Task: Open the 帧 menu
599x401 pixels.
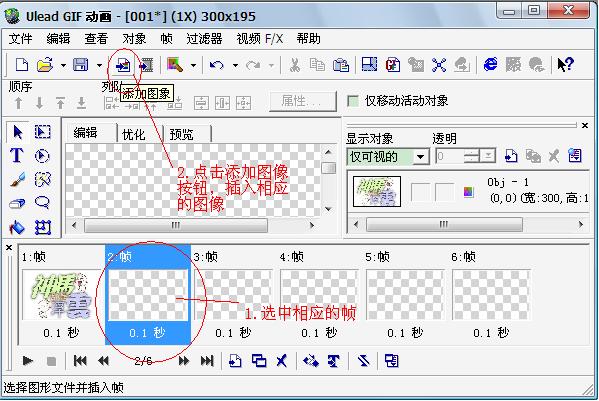Action: click(x=166, y=39)
